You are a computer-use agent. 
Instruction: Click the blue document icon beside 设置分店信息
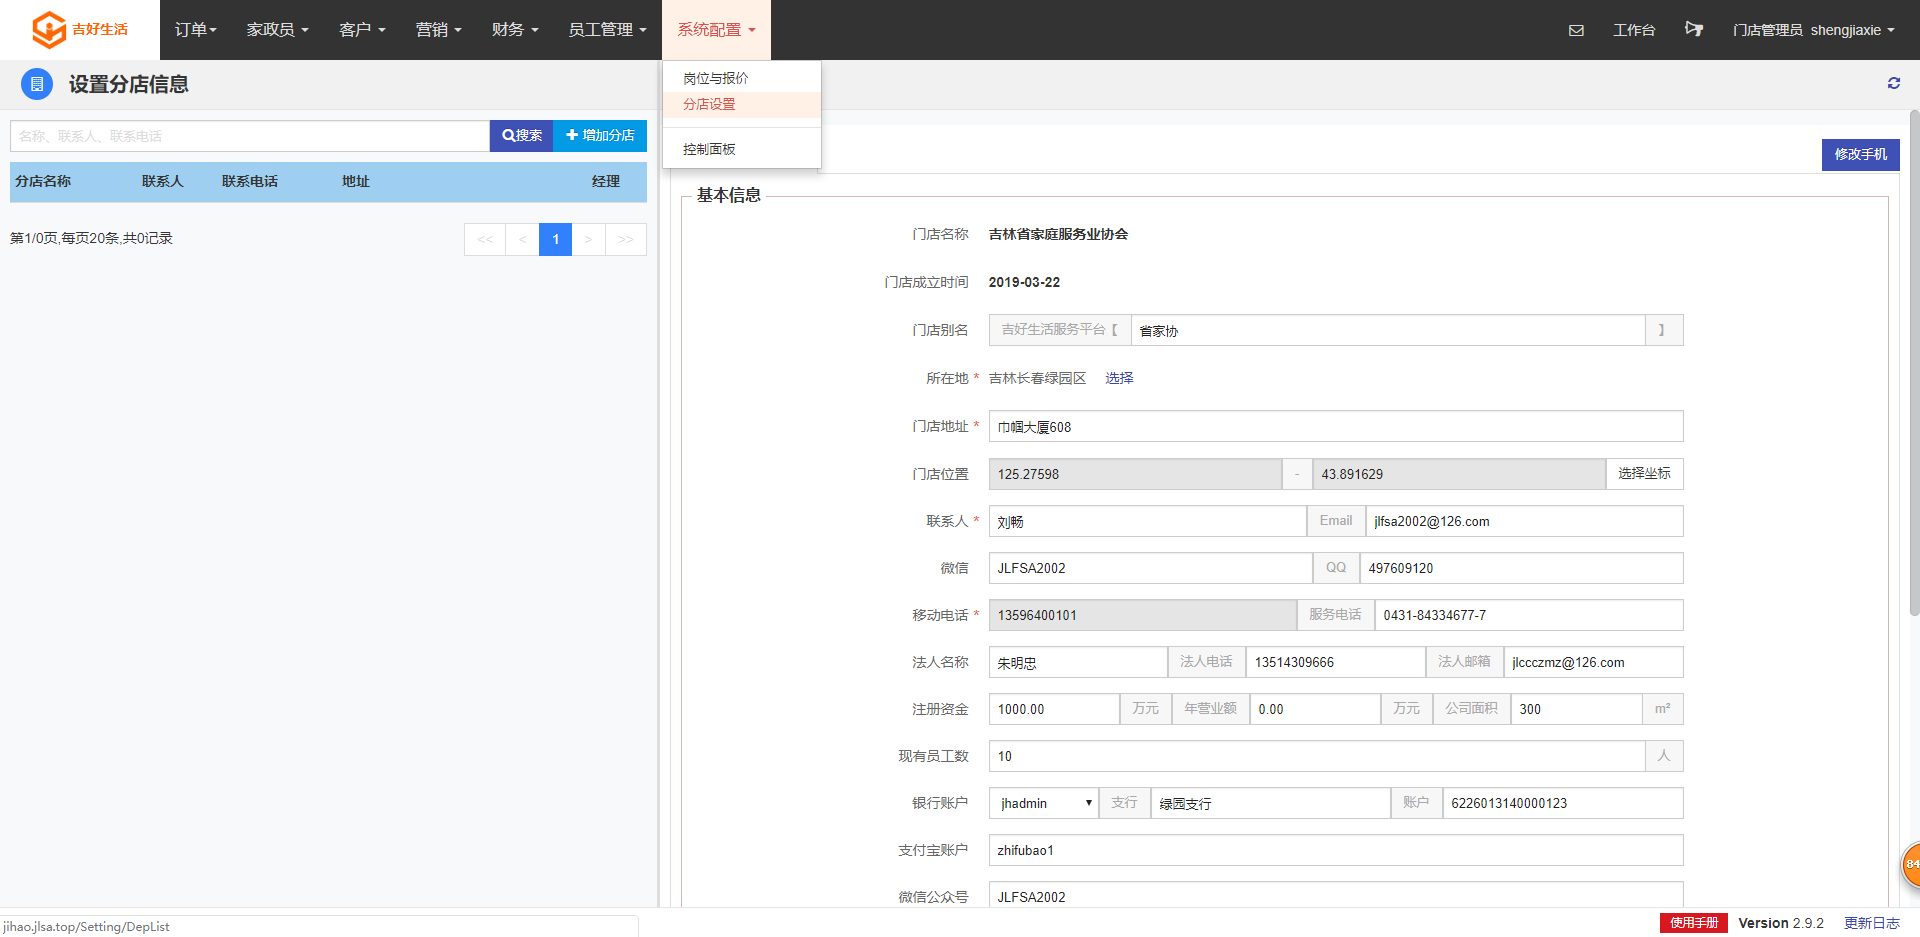[37, 84]
